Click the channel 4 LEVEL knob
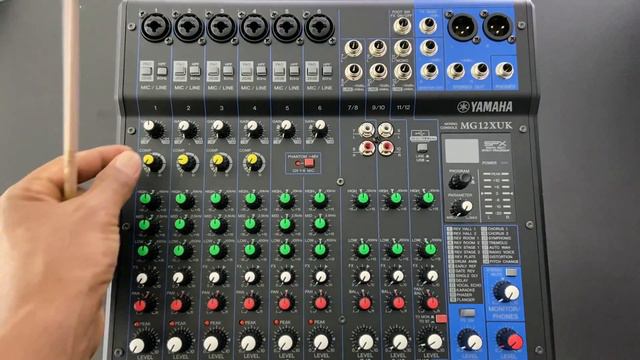This screenshot has width=640, height=360. click(250, 342)
